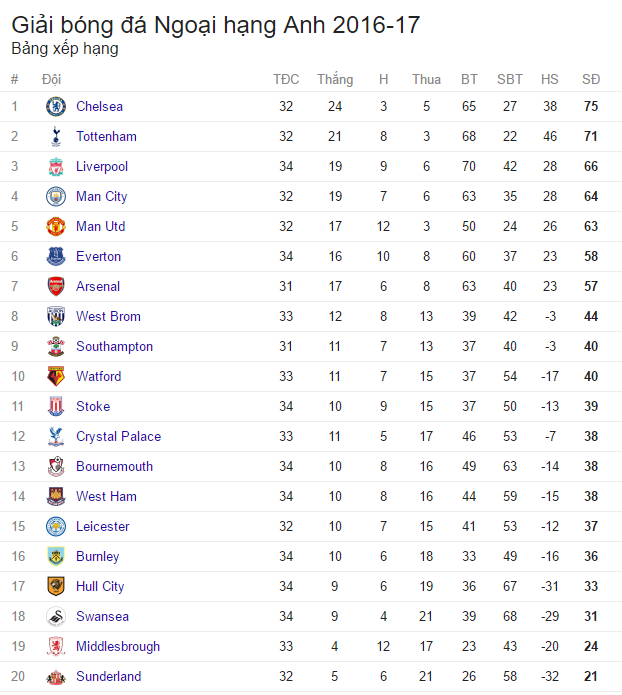
Task: Click the Hull City tiger badge
Action: tap(56, 586)
